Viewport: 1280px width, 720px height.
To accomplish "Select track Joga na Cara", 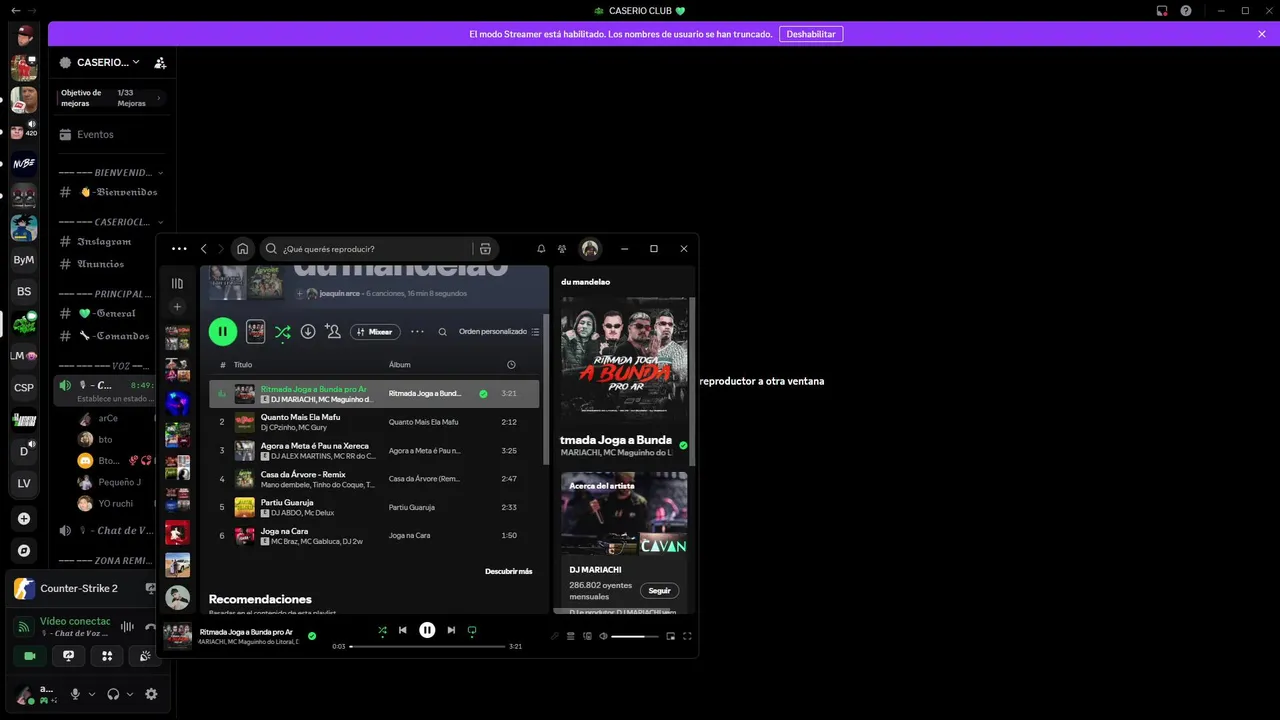I will point(374,535).
